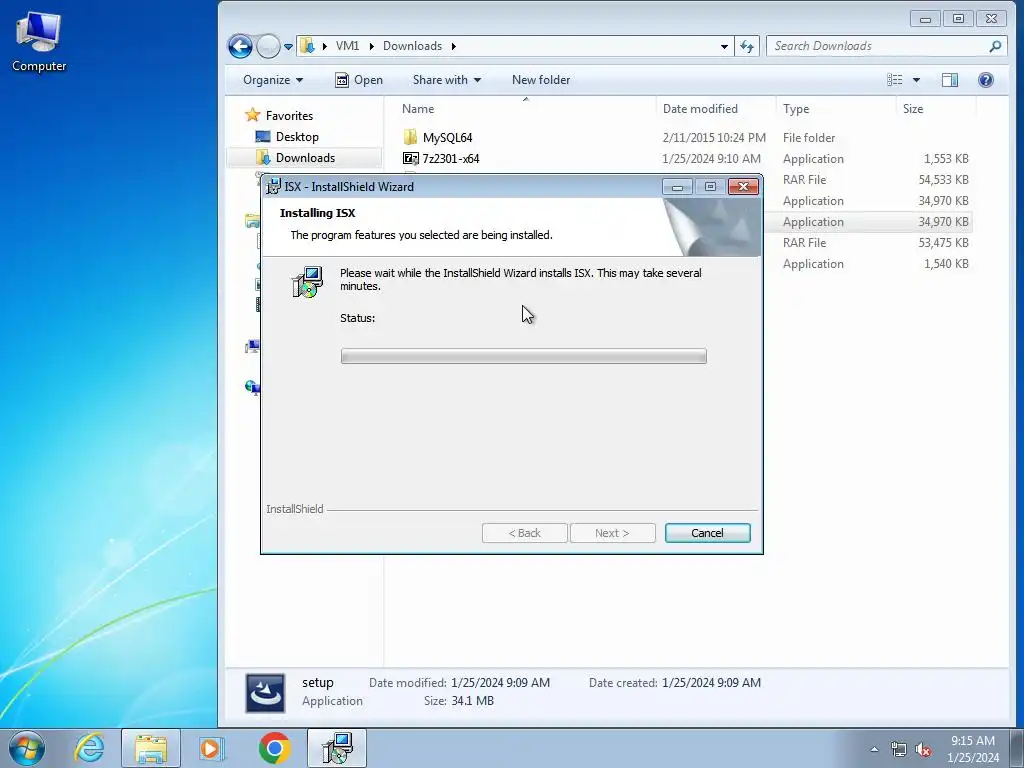The height and width of the screenshot is (768, 1024).
Task: Select Downloads in navigation pane
Action: [x=305, y=157]
